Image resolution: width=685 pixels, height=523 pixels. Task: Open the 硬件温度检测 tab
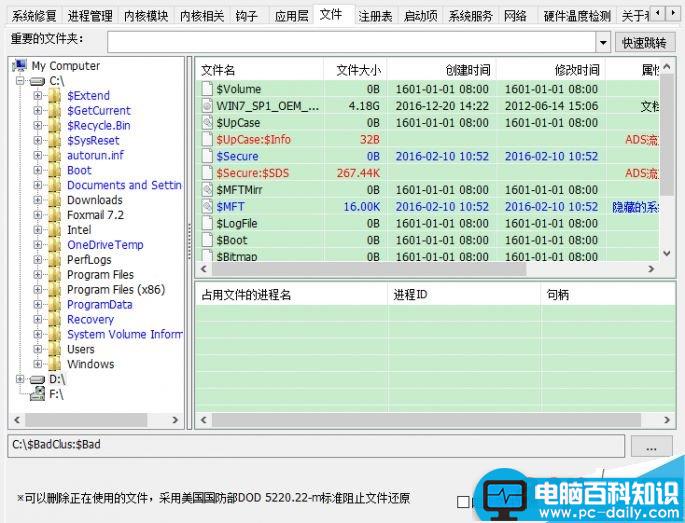(x=577, y=16)
